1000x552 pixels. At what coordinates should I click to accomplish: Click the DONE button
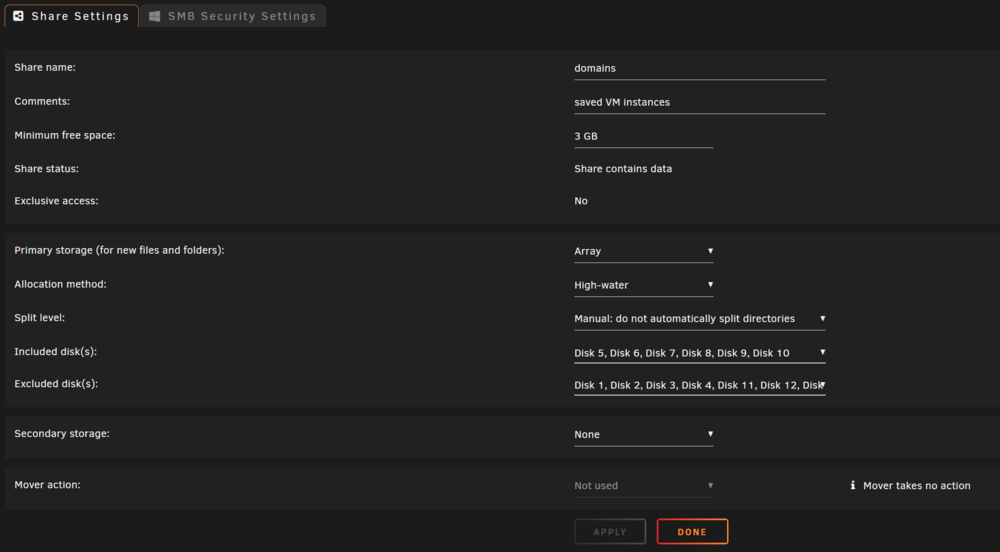[693, 532]
